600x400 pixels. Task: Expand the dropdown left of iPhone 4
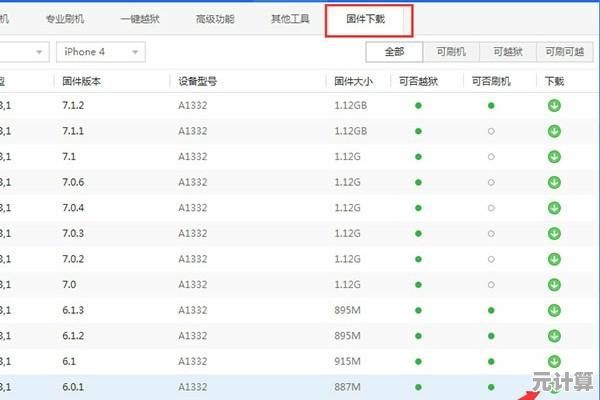24,52
